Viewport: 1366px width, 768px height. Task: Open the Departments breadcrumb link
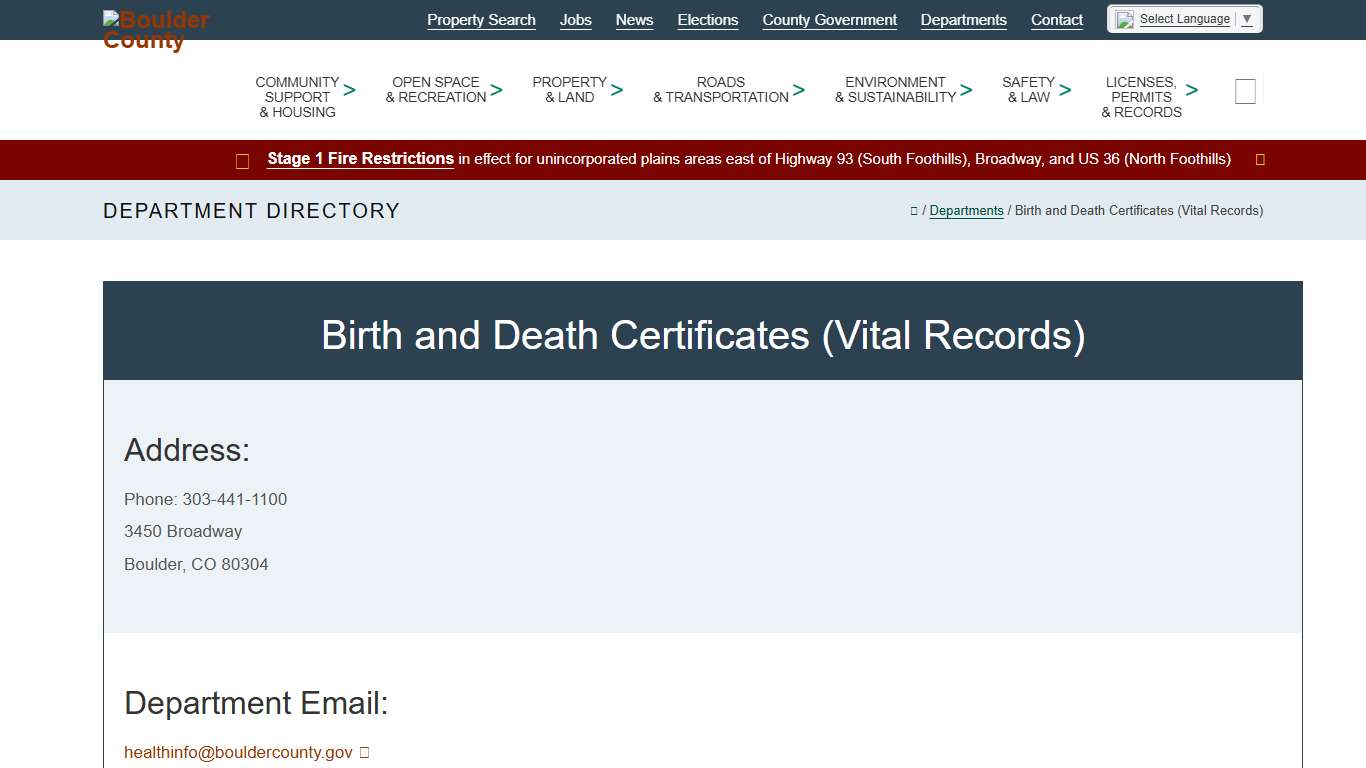[x=966, y=211]
